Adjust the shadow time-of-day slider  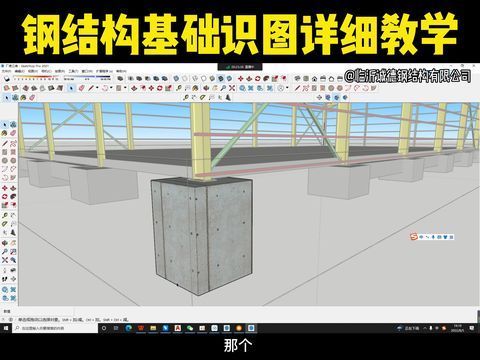87,78
